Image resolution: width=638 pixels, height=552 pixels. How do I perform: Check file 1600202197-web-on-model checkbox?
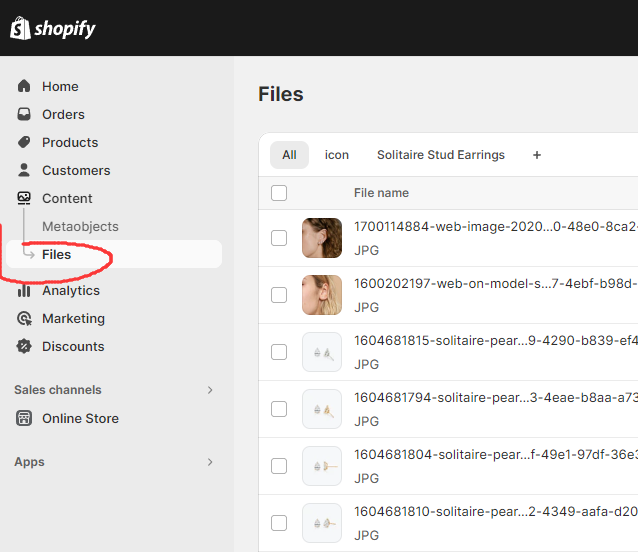click(x=279, y=295)
